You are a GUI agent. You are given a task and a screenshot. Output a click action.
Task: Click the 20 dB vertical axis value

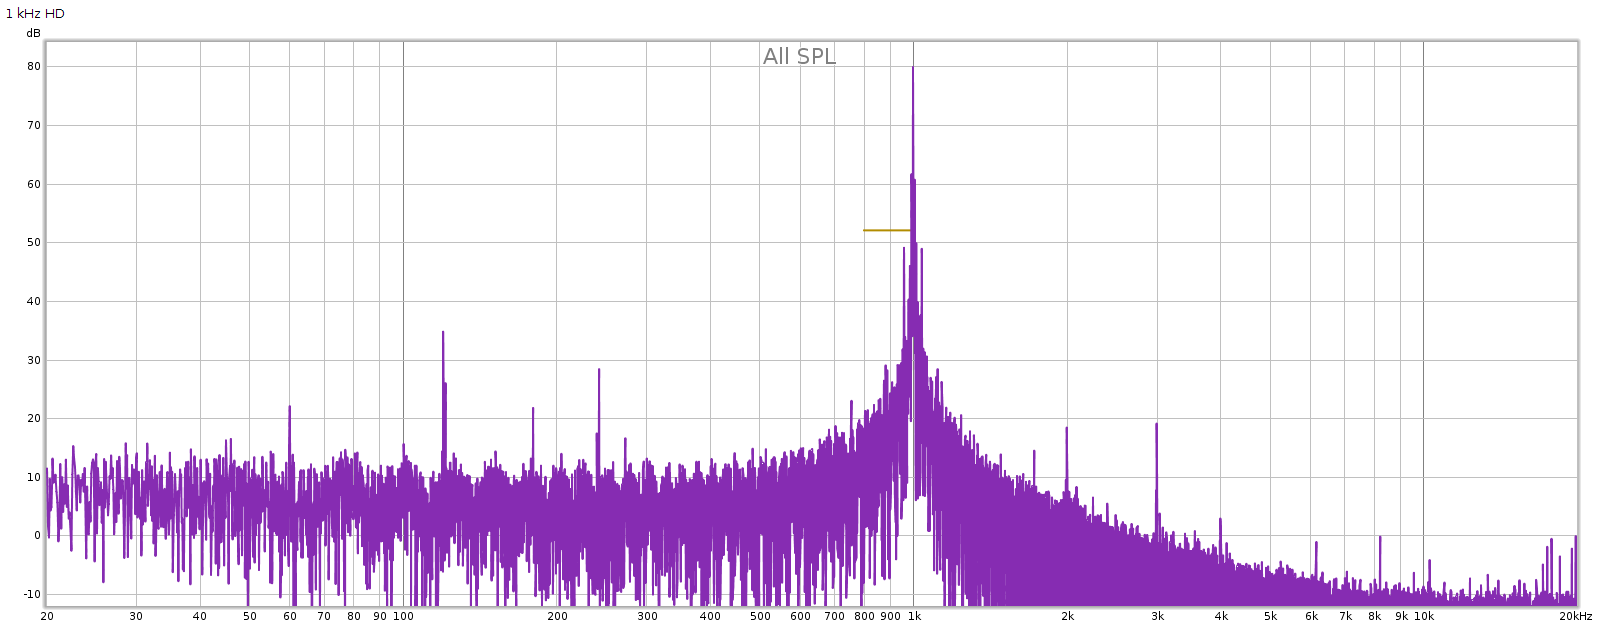coord(34,418)
